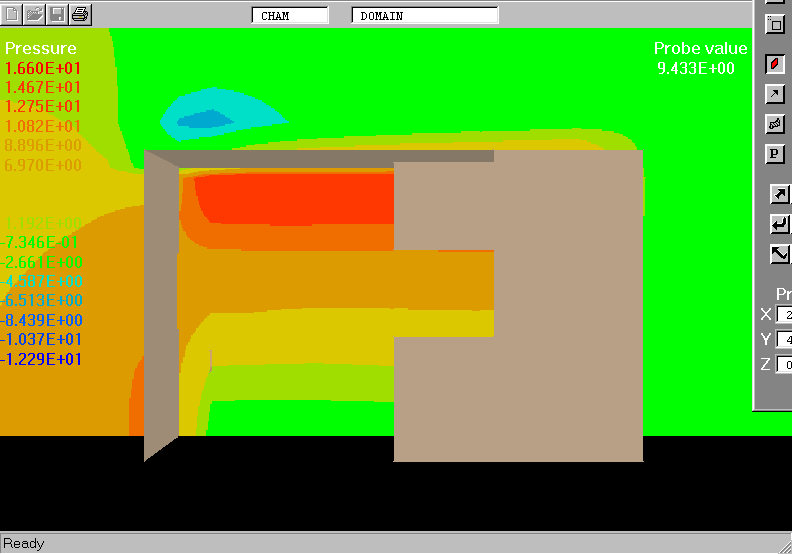The height and width of the screenshot is (554, 792).
Task: Click the down-right arrow button in side panel
Action: pos(780,254)
